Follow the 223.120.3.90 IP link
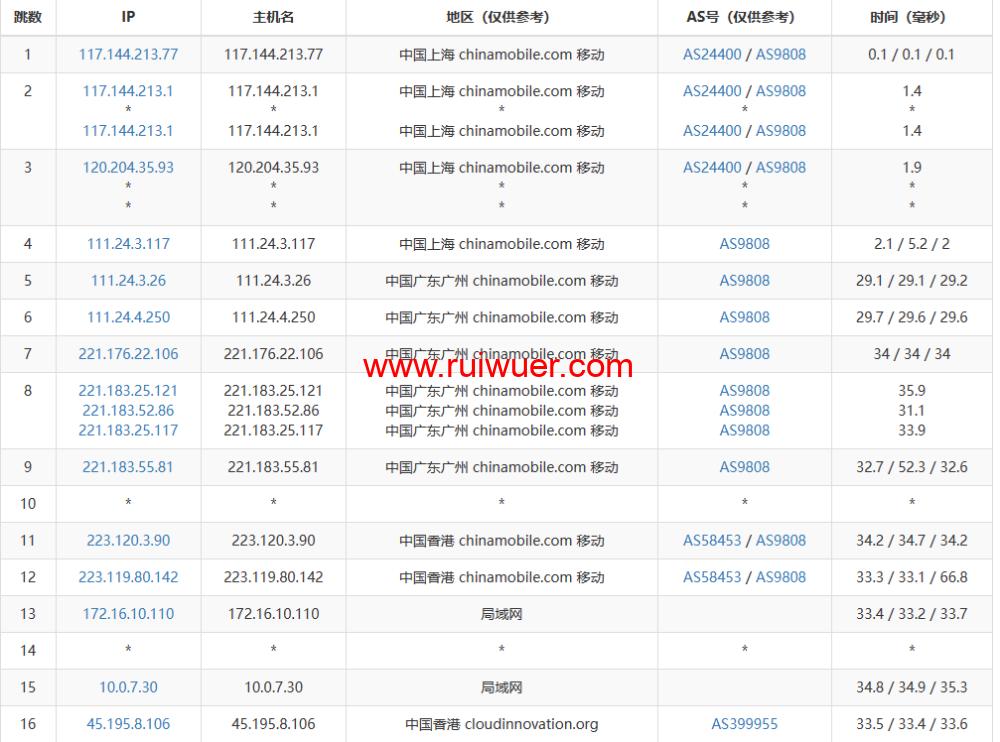Screen dimensions: 1000x742 coord(128,540)
